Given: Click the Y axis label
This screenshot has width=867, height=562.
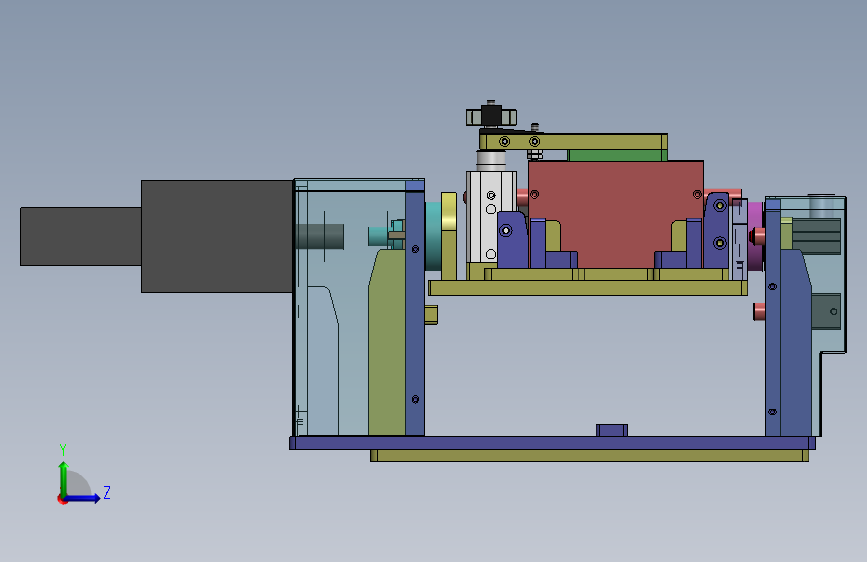Looking at the screenshot, I should tap(63, 450).
